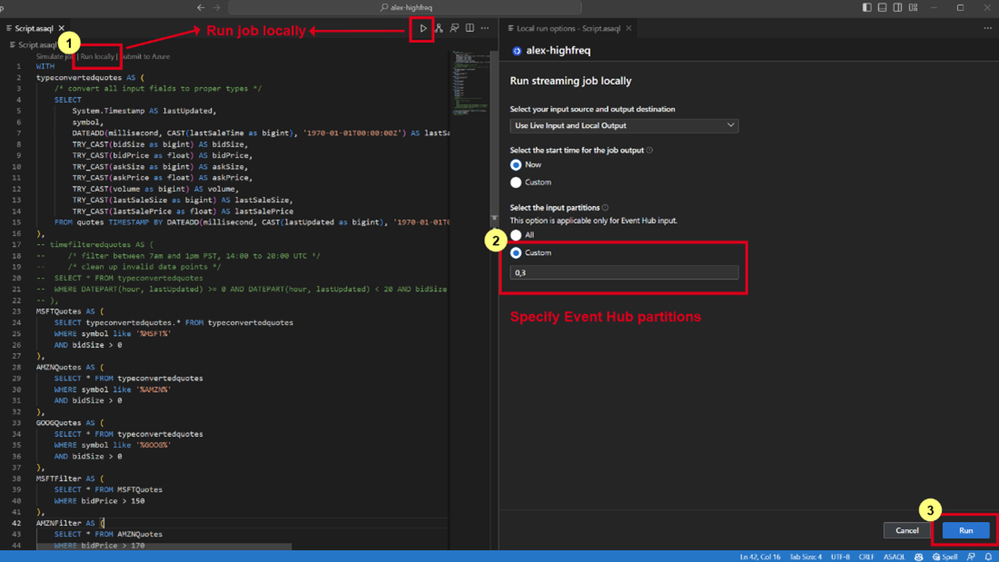Open the job diagram icon in editor toolbar

pyautogui.click(x=439, y=28)
